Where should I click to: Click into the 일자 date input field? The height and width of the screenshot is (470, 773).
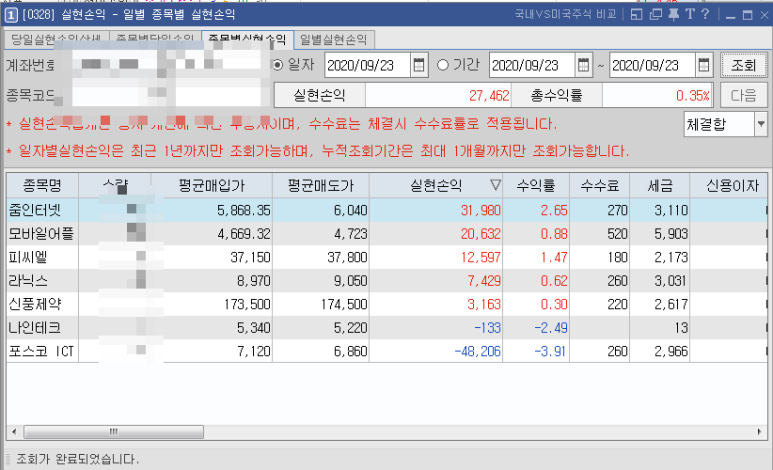(367, 65)
